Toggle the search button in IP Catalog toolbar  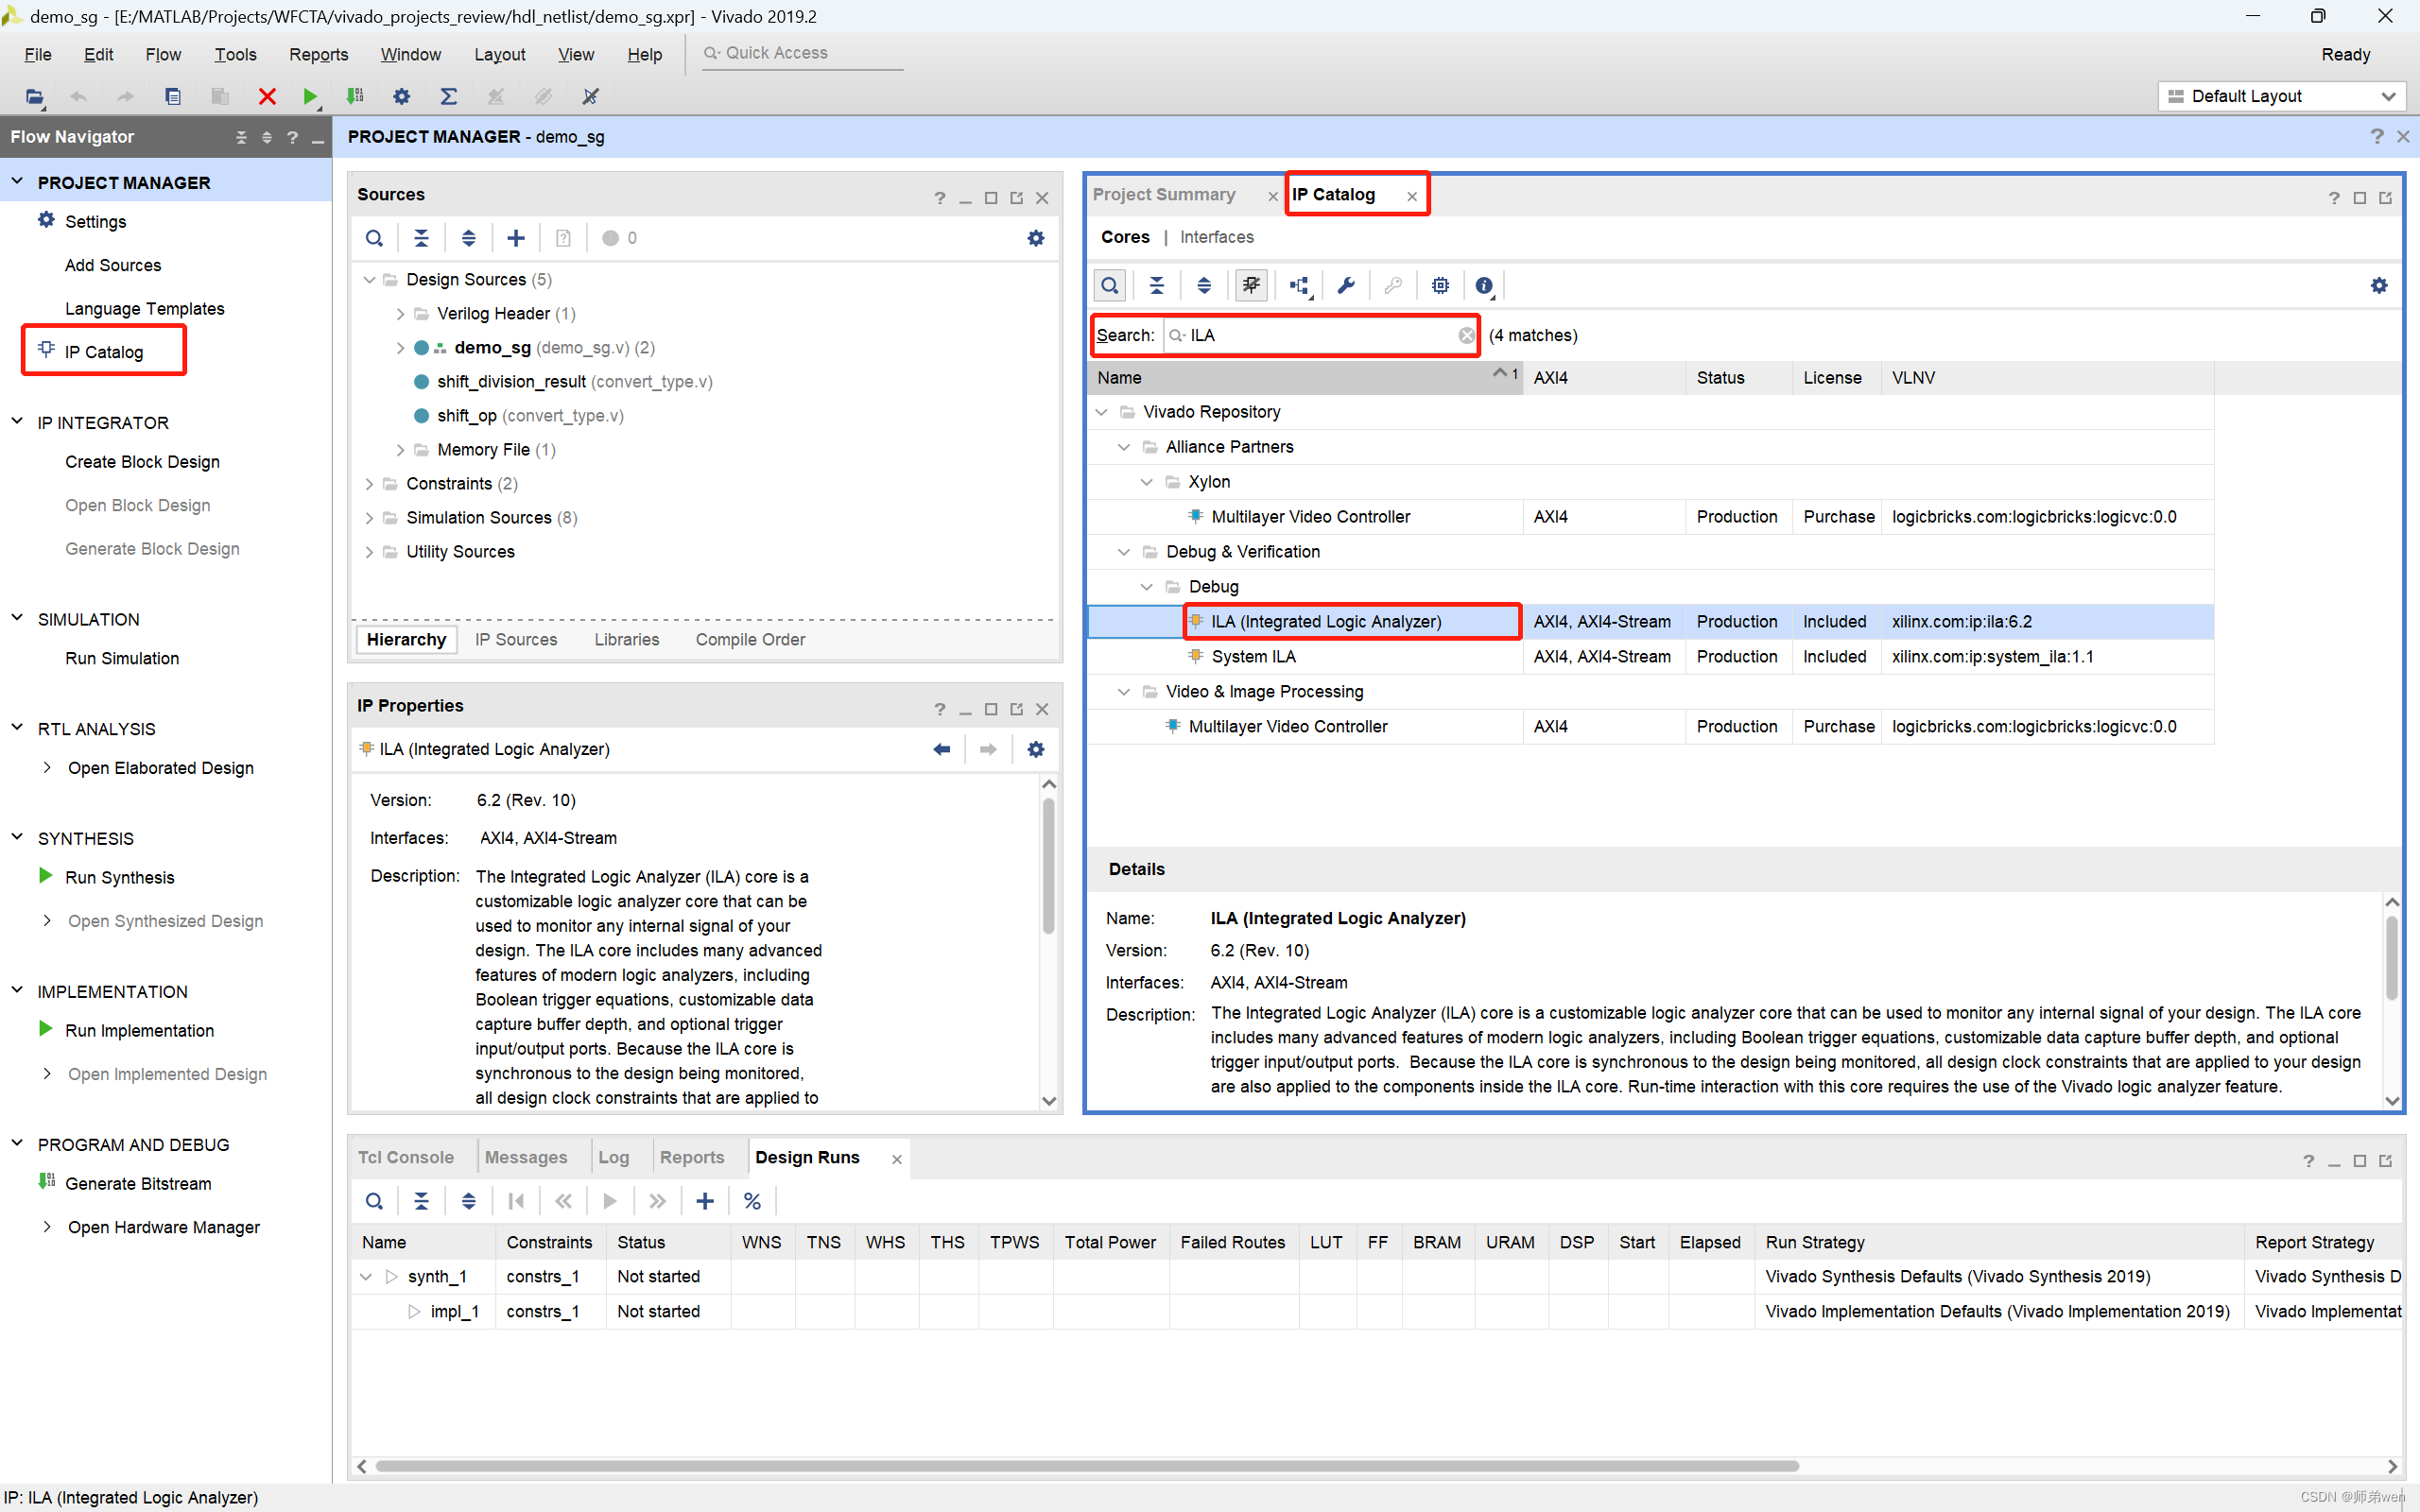pyautogui.click(x=1110, y=286)
